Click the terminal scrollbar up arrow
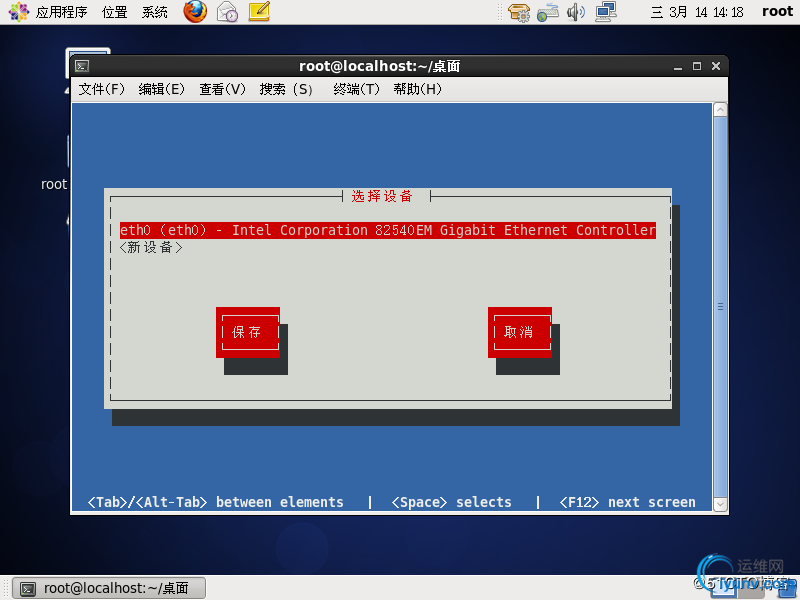 (x=720, y=110)
